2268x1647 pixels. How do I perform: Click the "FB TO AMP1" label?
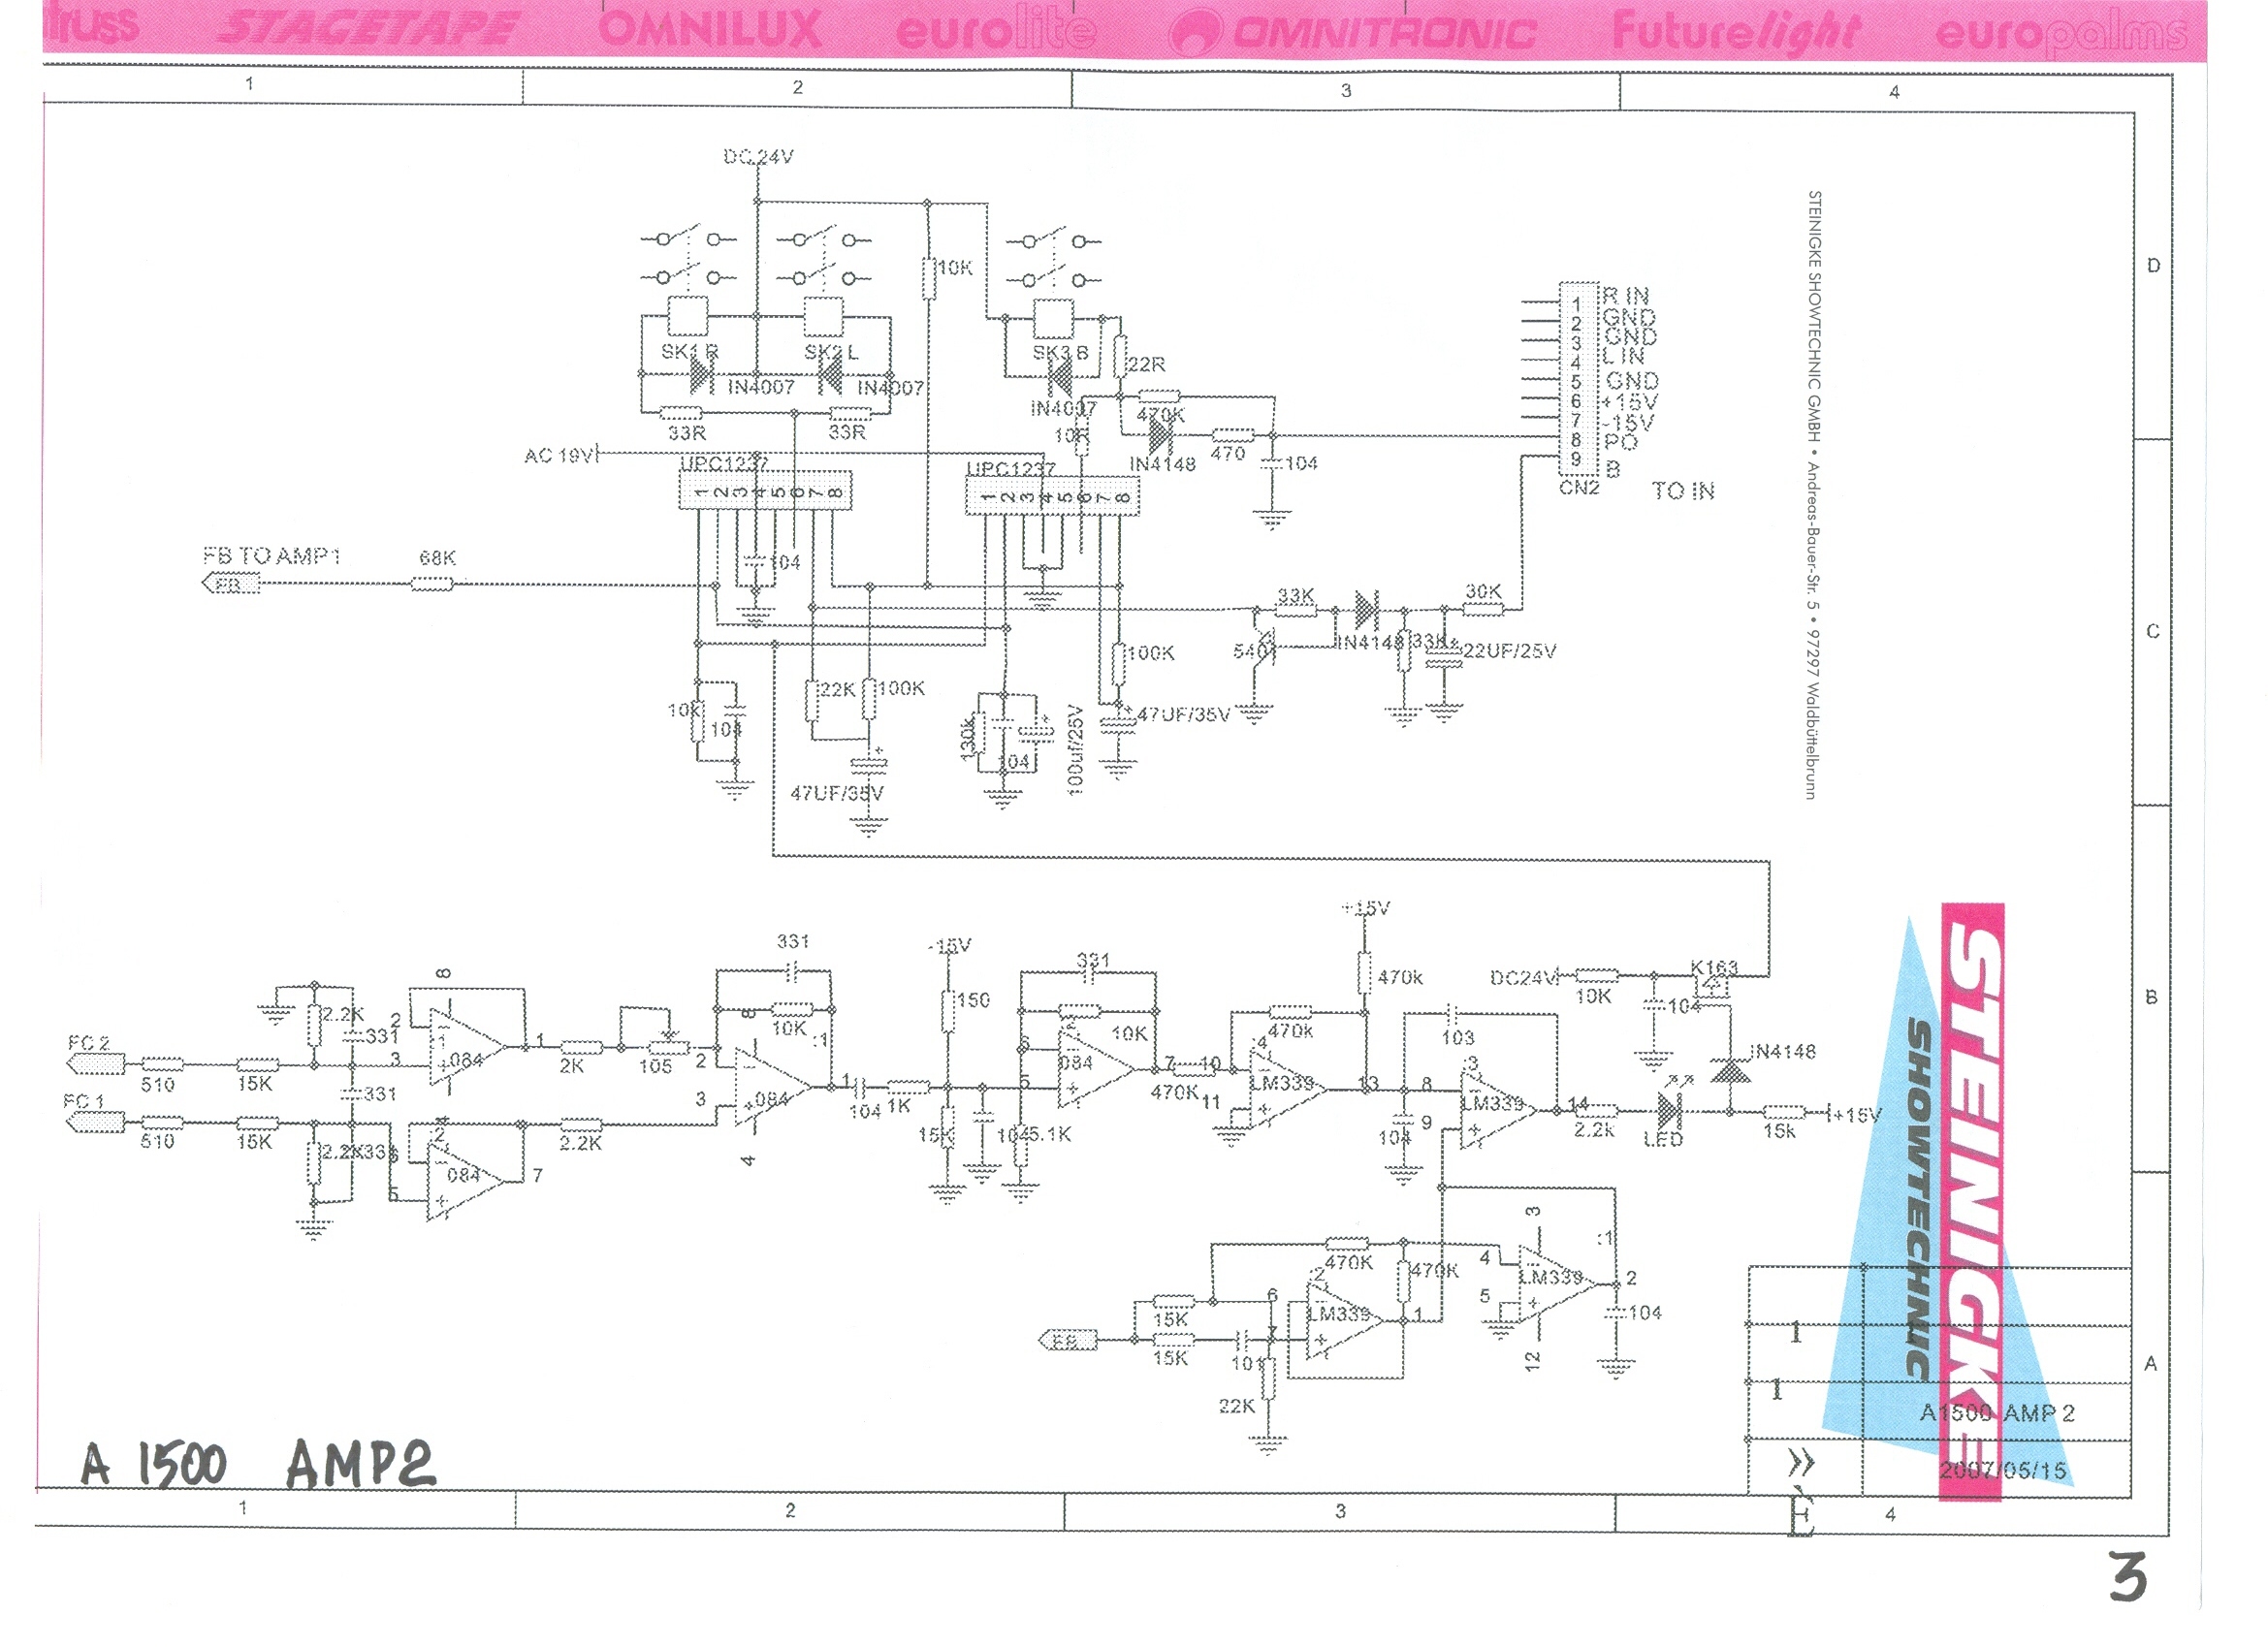click(x=272, y=556)
